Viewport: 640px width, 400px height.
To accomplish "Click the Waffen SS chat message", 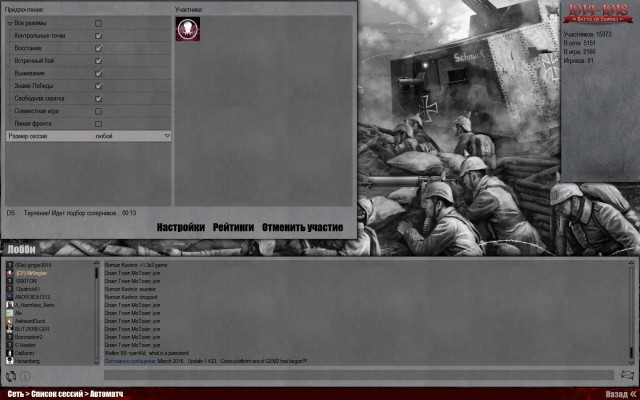I will click(x=147, y=353).
